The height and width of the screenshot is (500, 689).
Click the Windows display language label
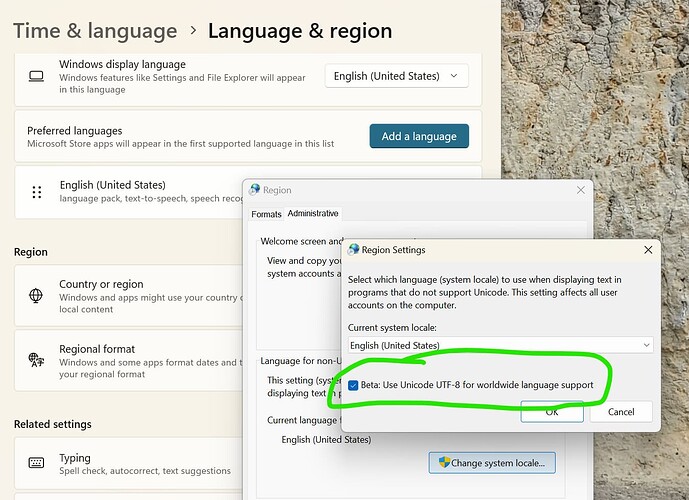tap(123, 65)
